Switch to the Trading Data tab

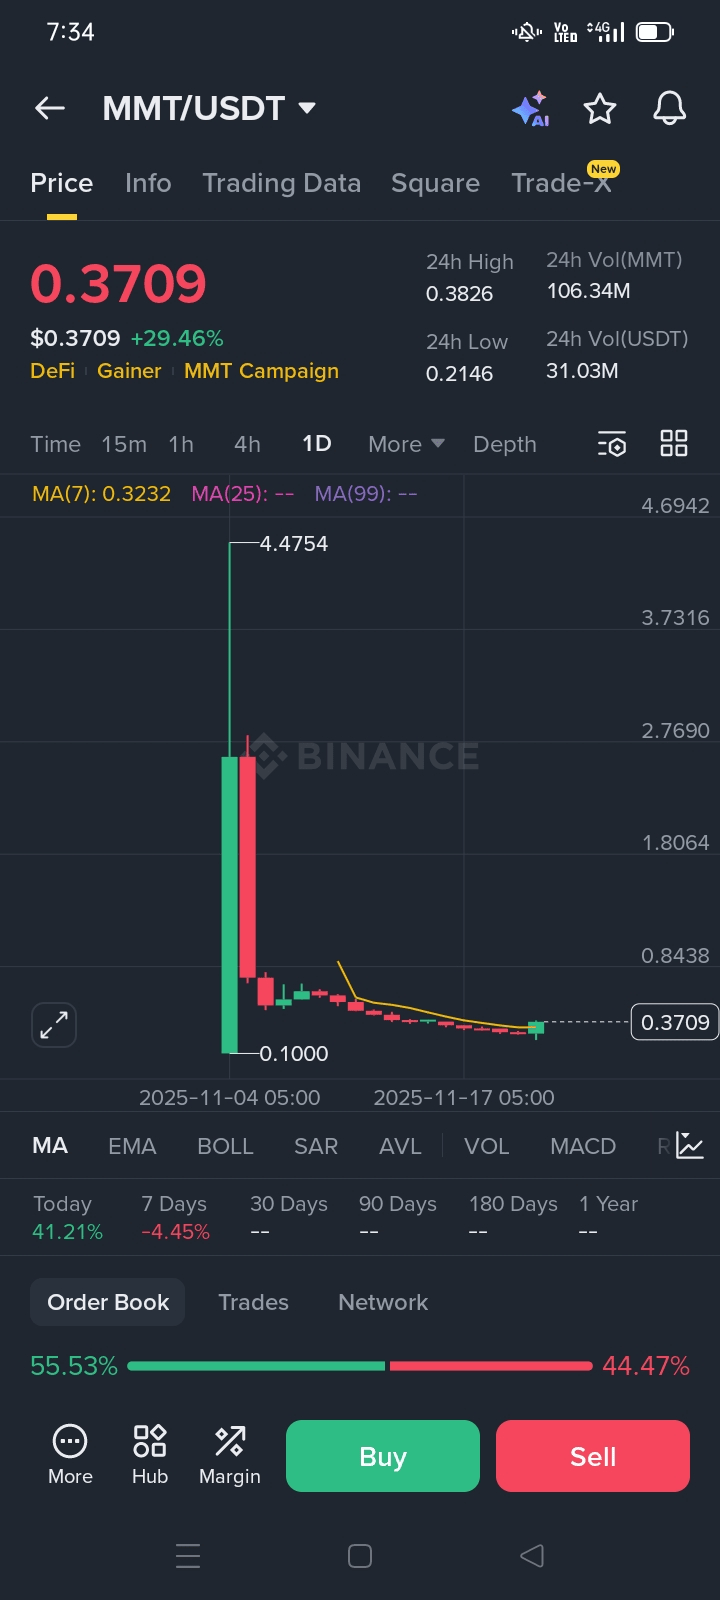click(281, 183)
